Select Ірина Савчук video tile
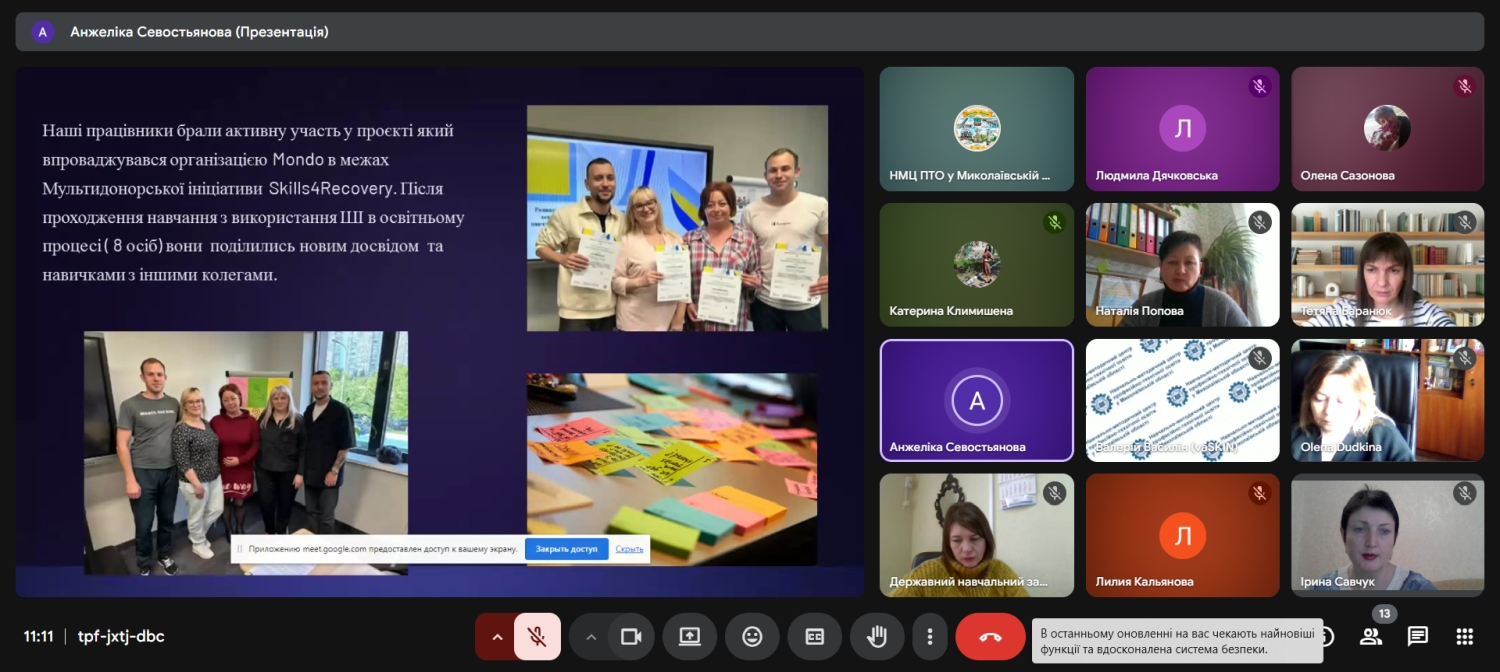This screenshot has height=672, width=1500. pos(1385,535)
